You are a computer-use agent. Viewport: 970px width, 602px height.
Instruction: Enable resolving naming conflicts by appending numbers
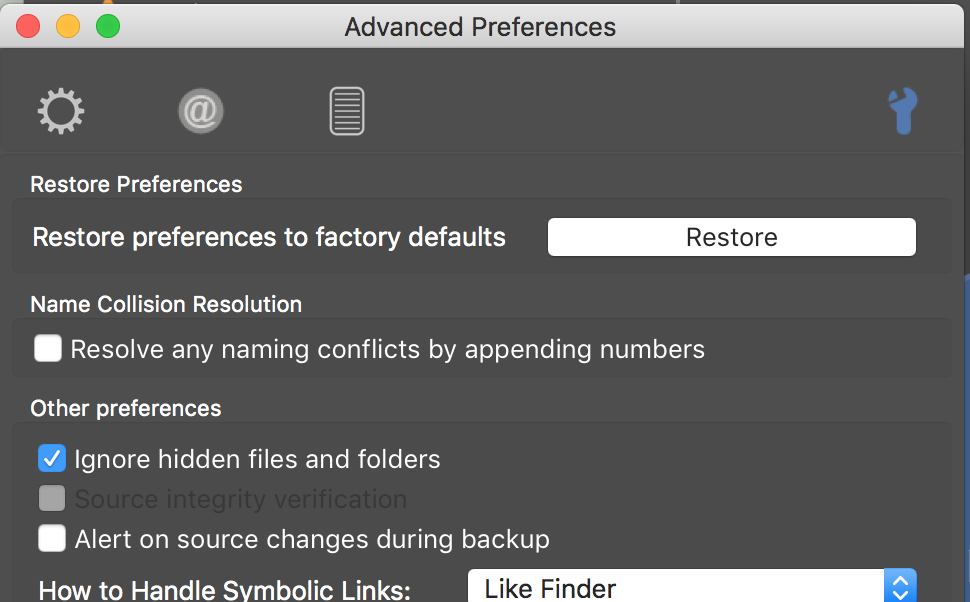[48, 349]
